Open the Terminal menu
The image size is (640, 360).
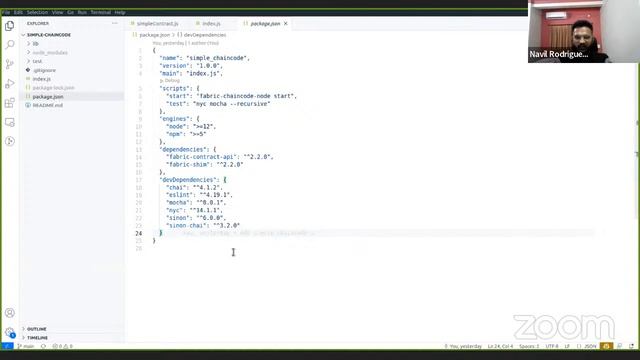coord(101,12)
